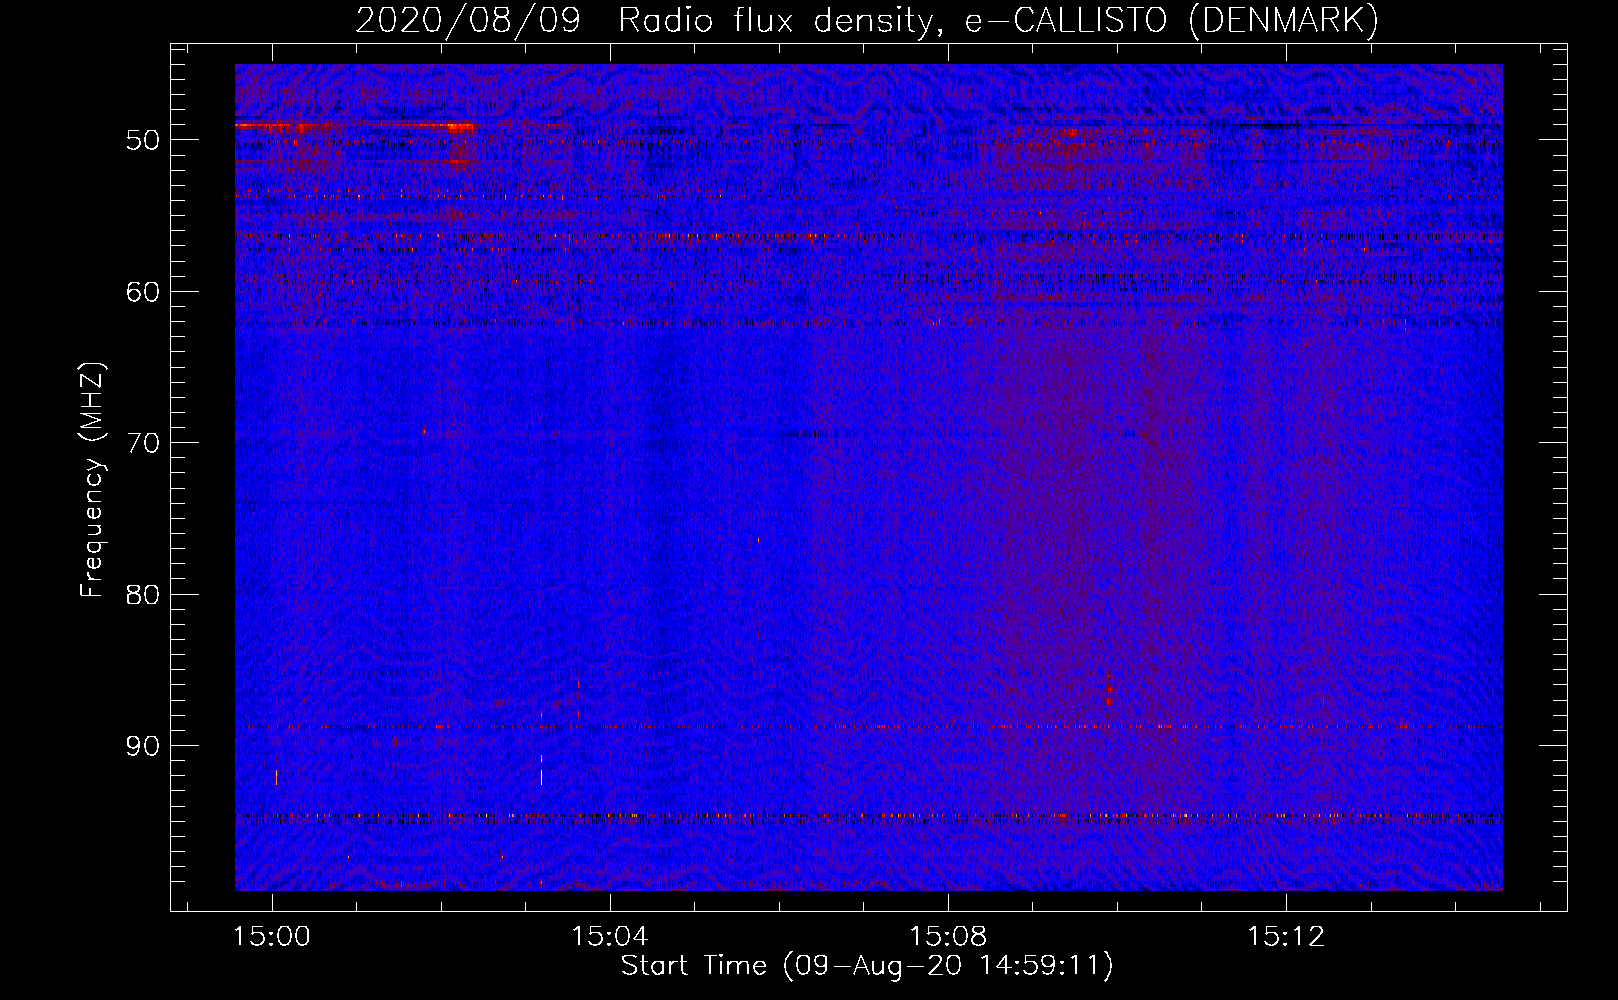Click the 70 frequency tick label
The height and width of the screenshot is (1000, 1618).
(x=143, y=443)
